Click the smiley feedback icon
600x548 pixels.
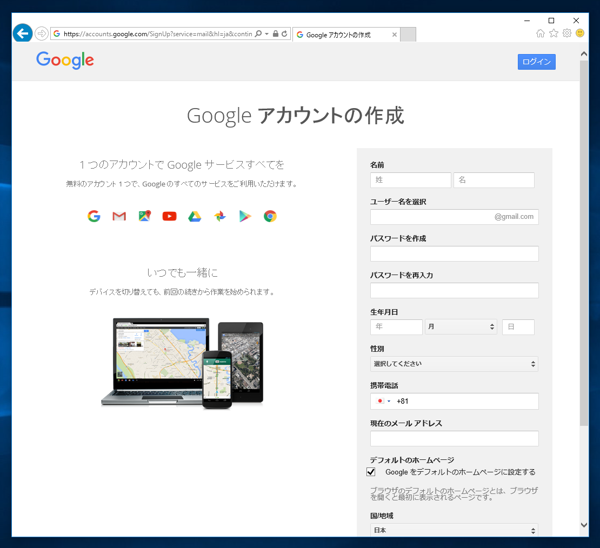(580, 33)
